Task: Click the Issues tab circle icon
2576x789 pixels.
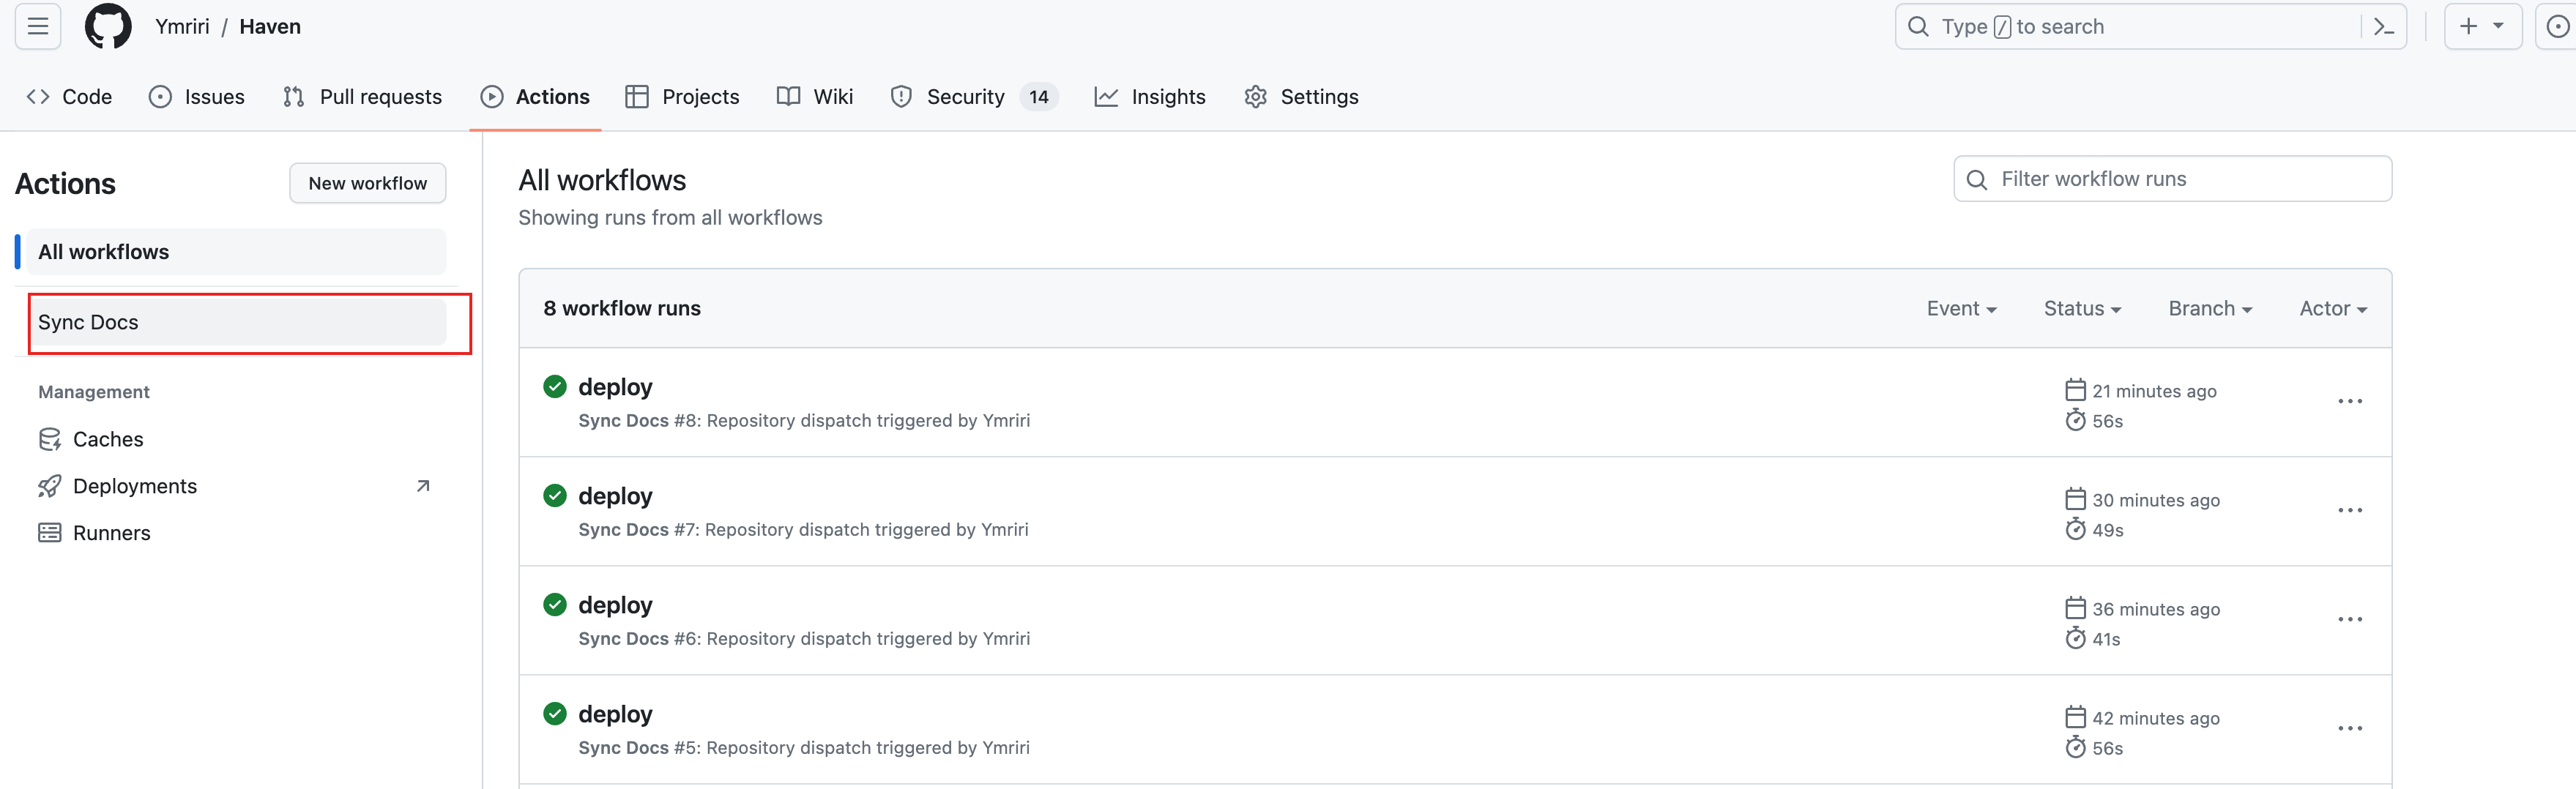Action: (x=160, y=97)
